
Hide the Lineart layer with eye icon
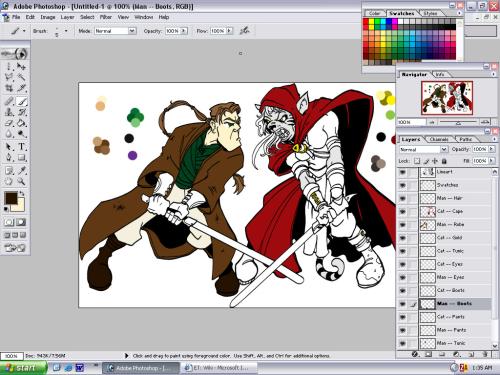pos(403,172)
